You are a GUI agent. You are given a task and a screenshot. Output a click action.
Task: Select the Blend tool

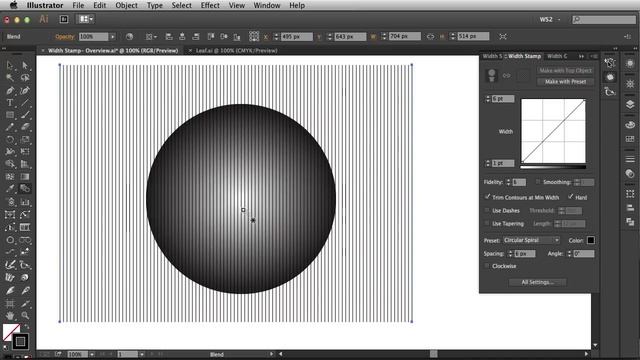coord(25,189)
